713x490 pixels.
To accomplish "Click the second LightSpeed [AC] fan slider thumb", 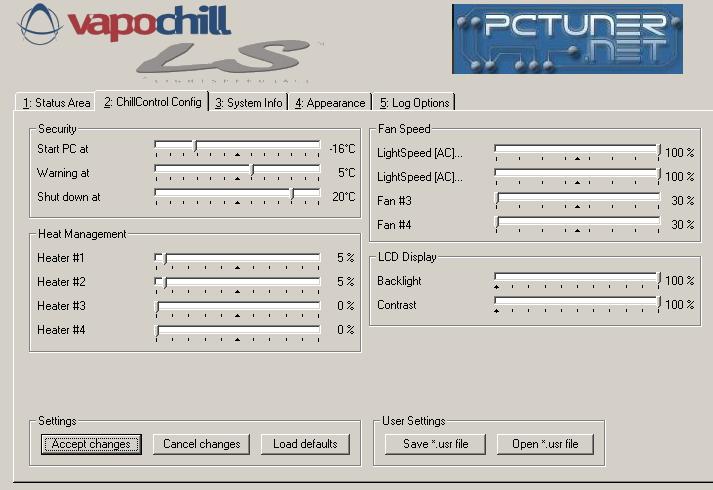I will pos(659,175).
